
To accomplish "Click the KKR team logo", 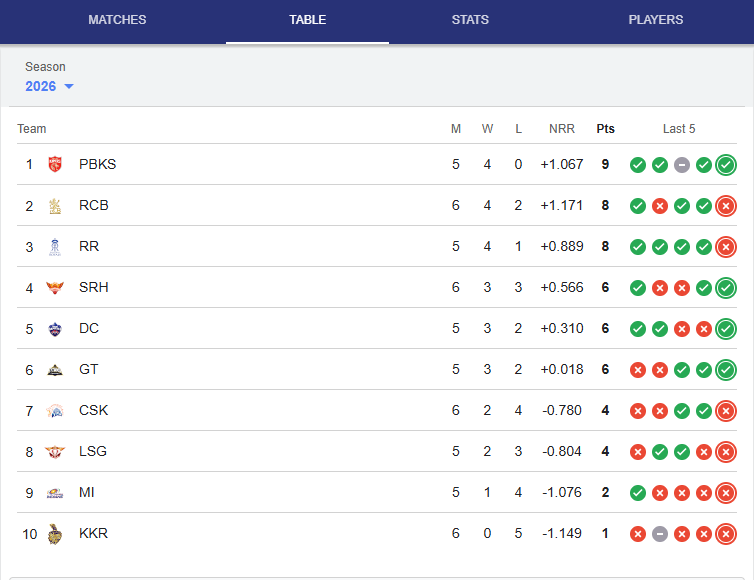I will pos(55,534).
